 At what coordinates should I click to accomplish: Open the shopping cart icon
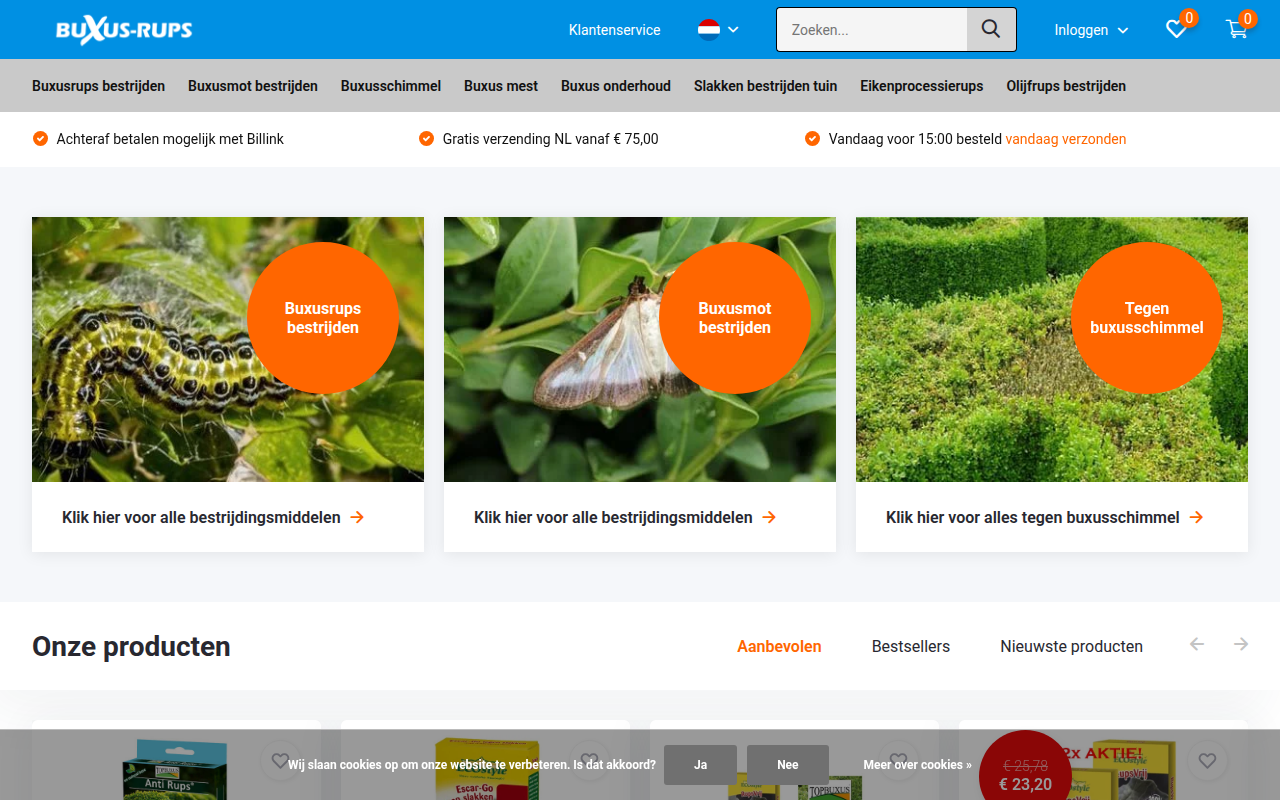[x=1237, y=30]
